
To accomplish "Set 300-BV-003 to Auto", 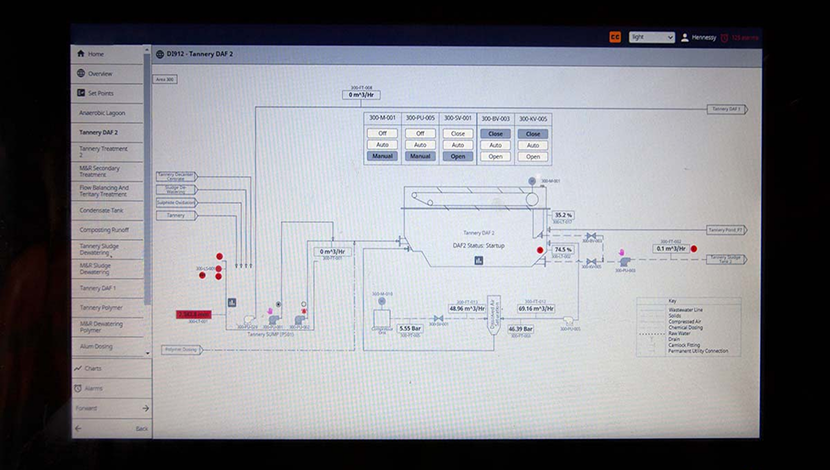I will pos(495,145).
